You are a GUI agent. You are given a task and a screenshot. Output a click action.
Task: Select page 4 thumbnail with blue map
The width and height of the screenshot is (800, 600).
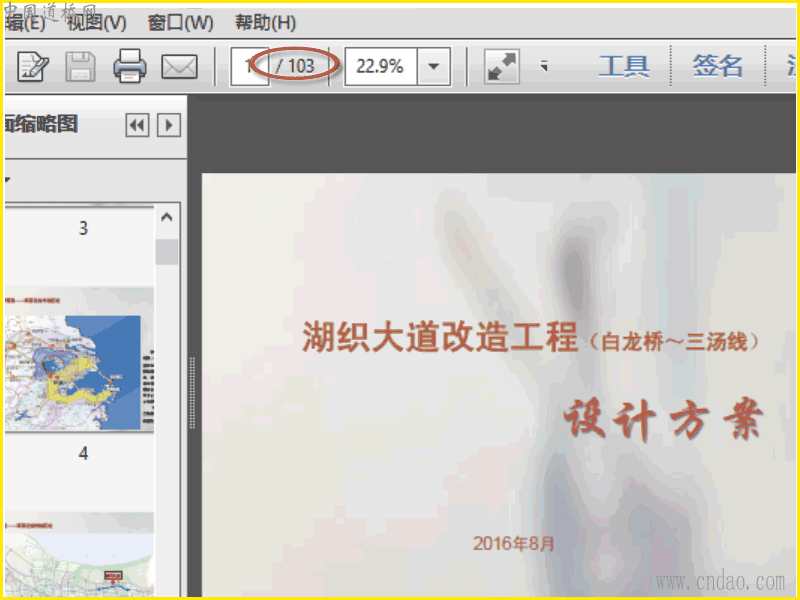click(x=79, y=360)
